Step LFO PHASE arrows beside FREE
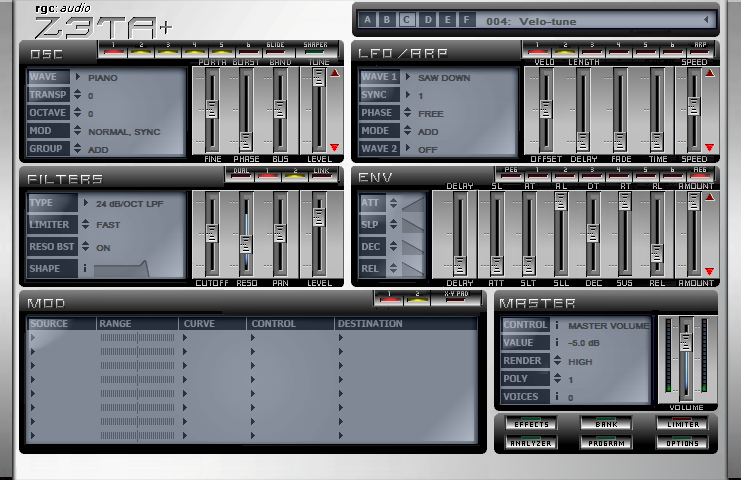Screen dimensions: 741x480 (407, 112)
